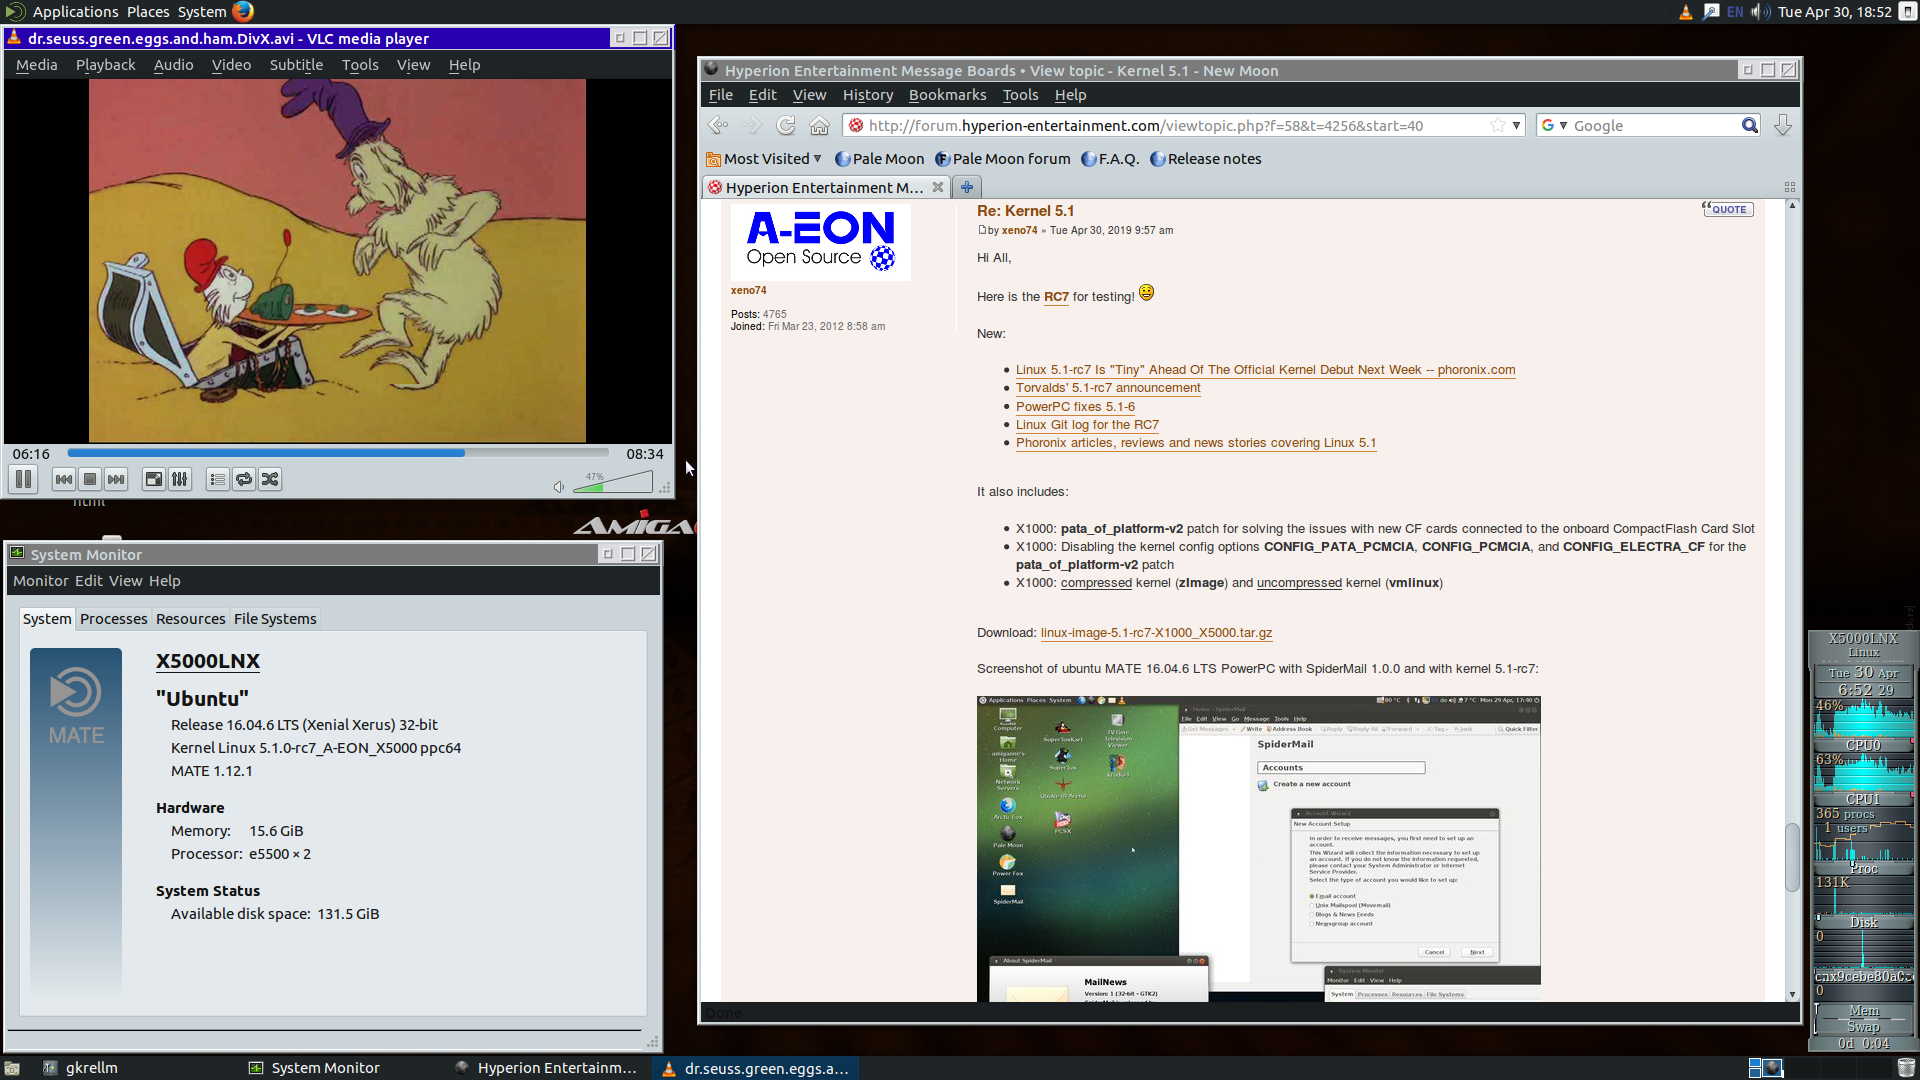The height and width of the screenshot is (1080, 1920).
Task: Open Torvalds' 5.1-rc7 announcement link
Action: coord(1108,388)
